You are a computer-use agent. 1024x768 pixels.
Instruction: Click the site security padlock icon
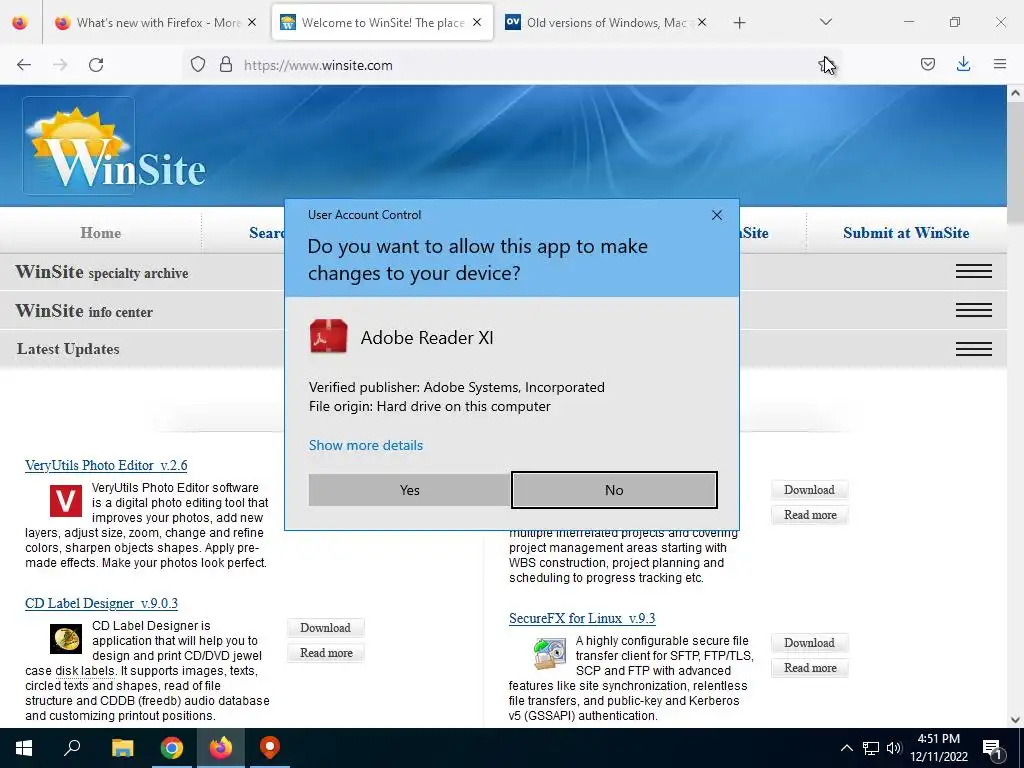click(x=226, y=65)
